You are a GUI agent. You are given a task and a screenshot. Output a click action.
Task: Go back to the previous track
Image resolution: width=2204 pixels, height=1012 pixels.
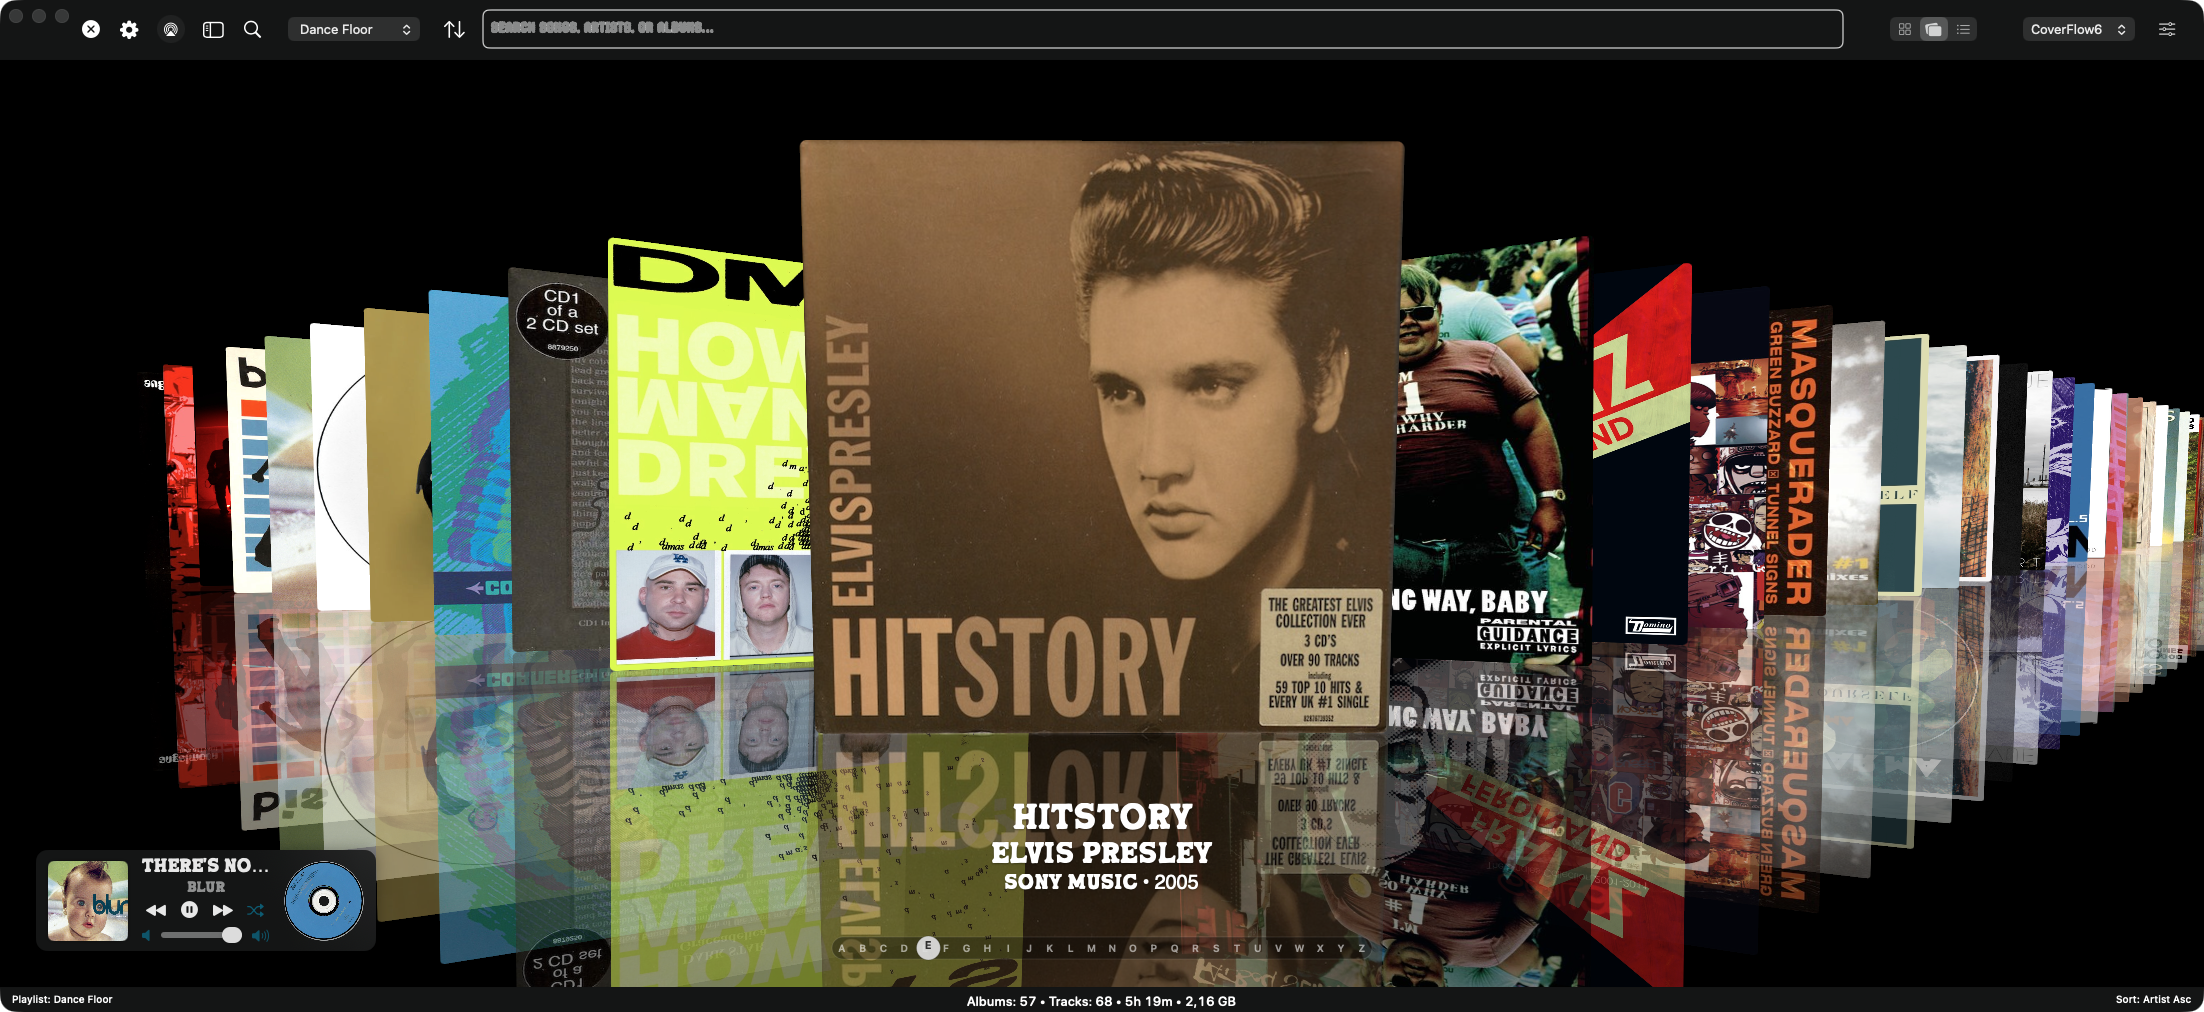coord(156,910)
